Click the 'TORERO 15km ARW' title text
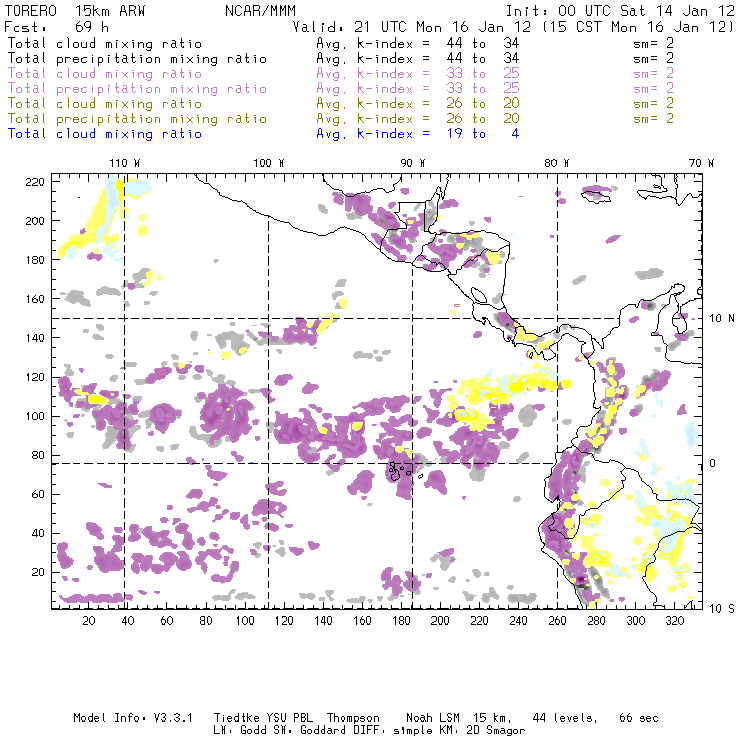 click(75, 11)
